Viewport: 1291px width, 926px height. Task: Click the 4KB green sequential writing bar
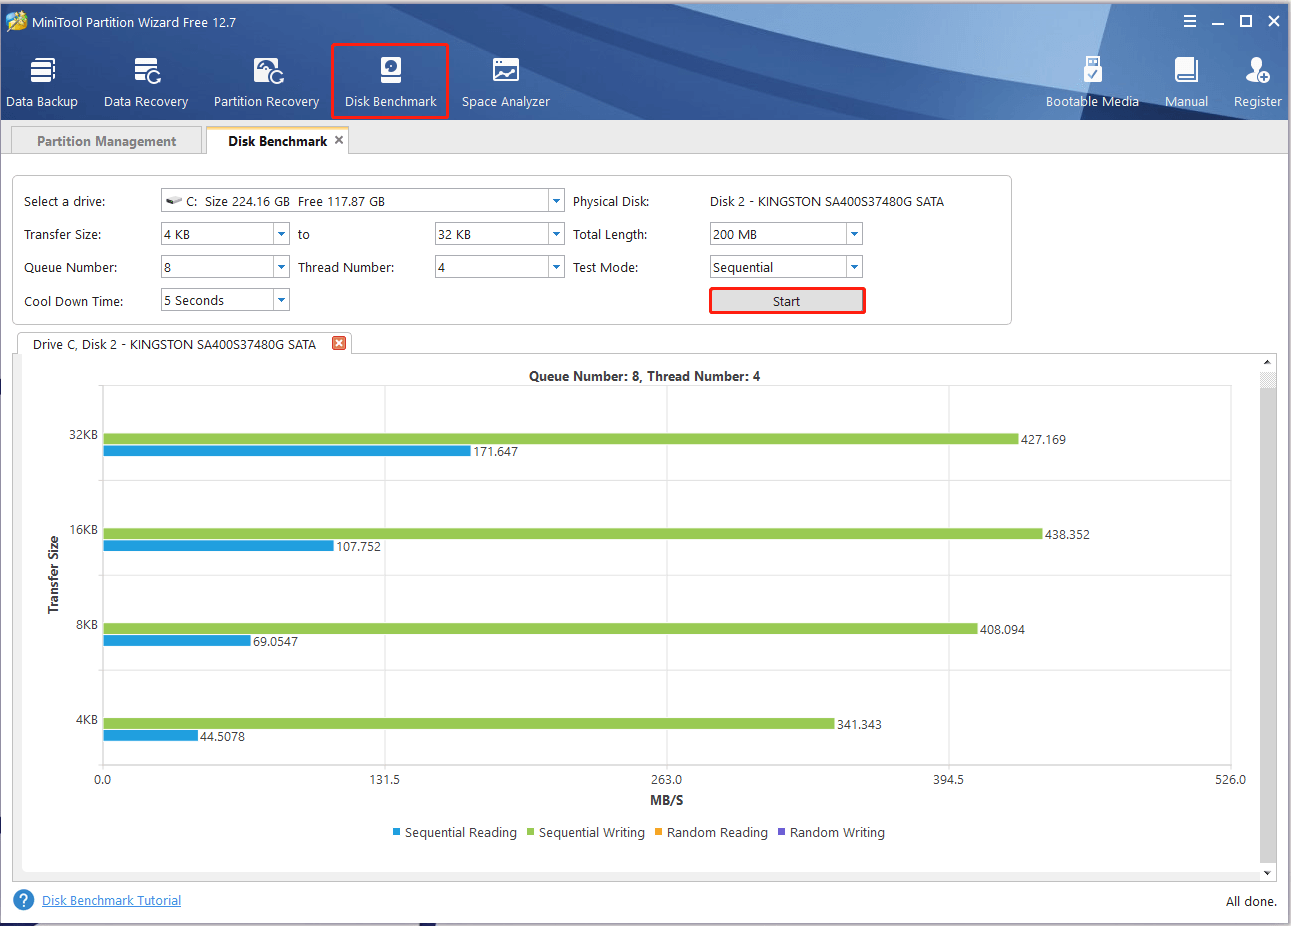468,723
